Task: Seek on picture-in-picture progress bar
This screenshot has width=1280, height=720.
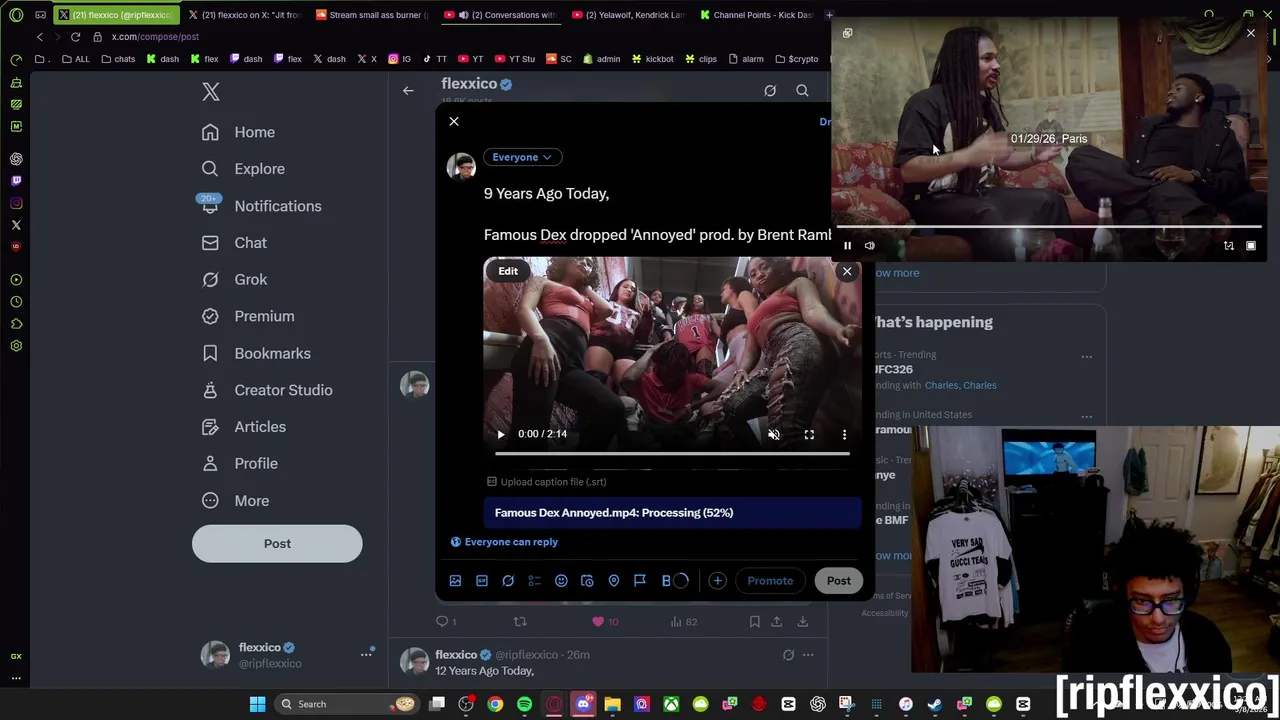Action: click(x=1048, y=227)
